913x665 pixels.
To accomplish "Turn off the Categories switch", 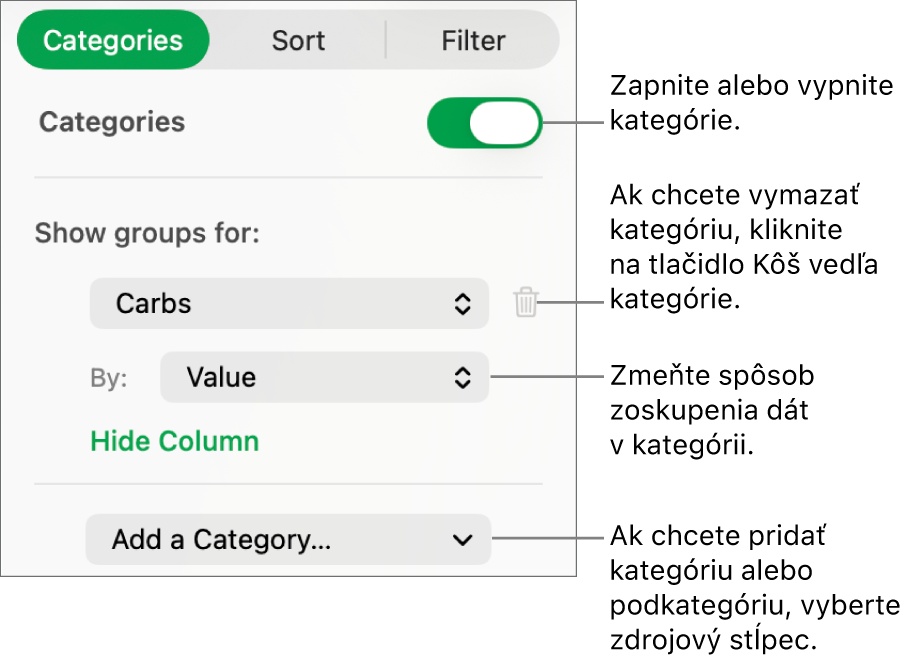I will [484, 123].
